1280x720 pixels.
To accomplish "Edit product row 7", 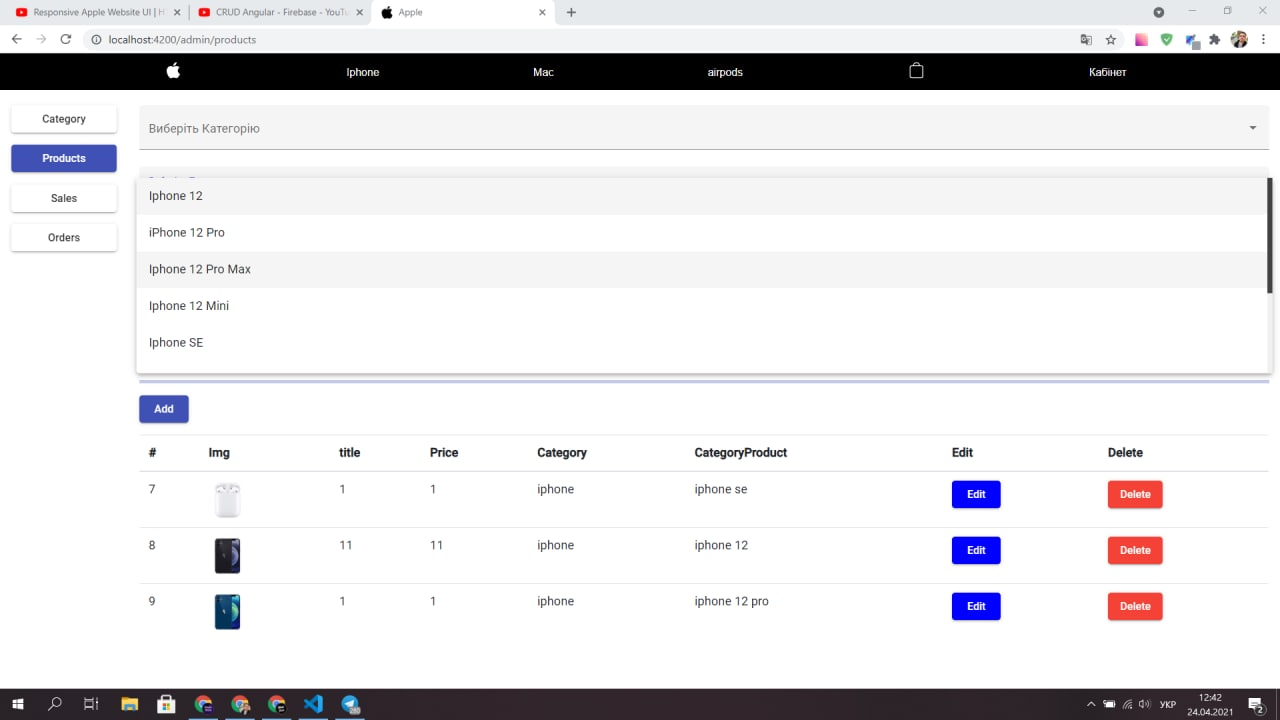I will (976, 494).
